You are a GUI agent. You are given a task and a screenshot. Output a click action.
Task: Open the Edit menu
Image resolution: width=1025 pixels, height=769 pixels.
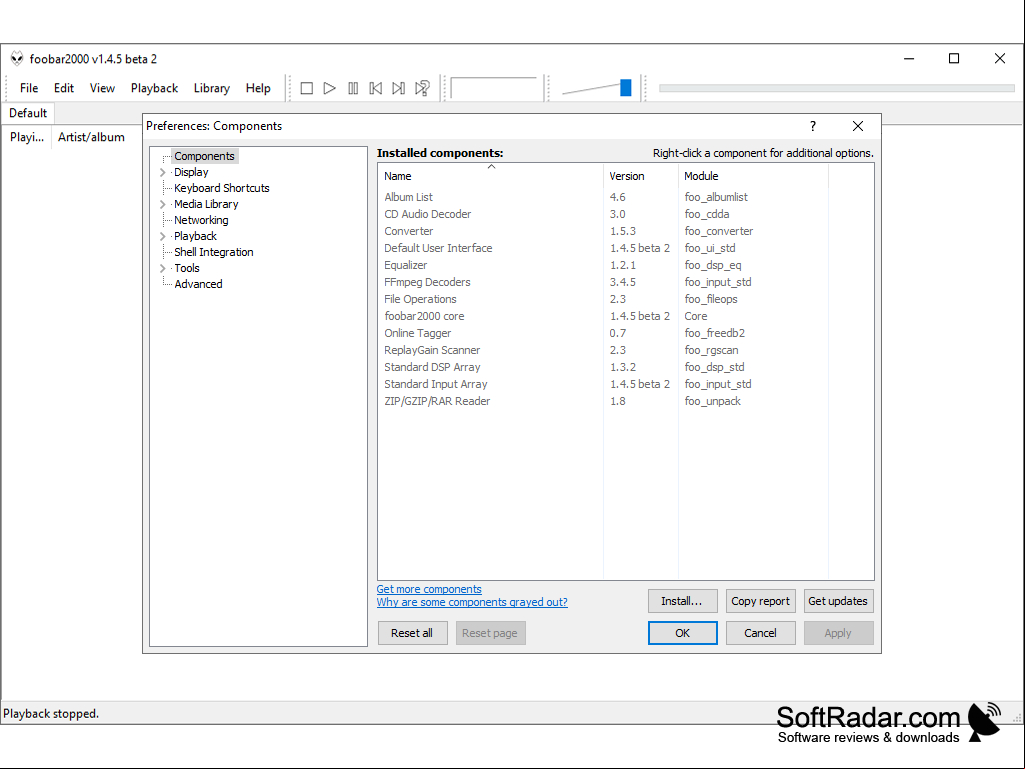click(x=64, y=88)
